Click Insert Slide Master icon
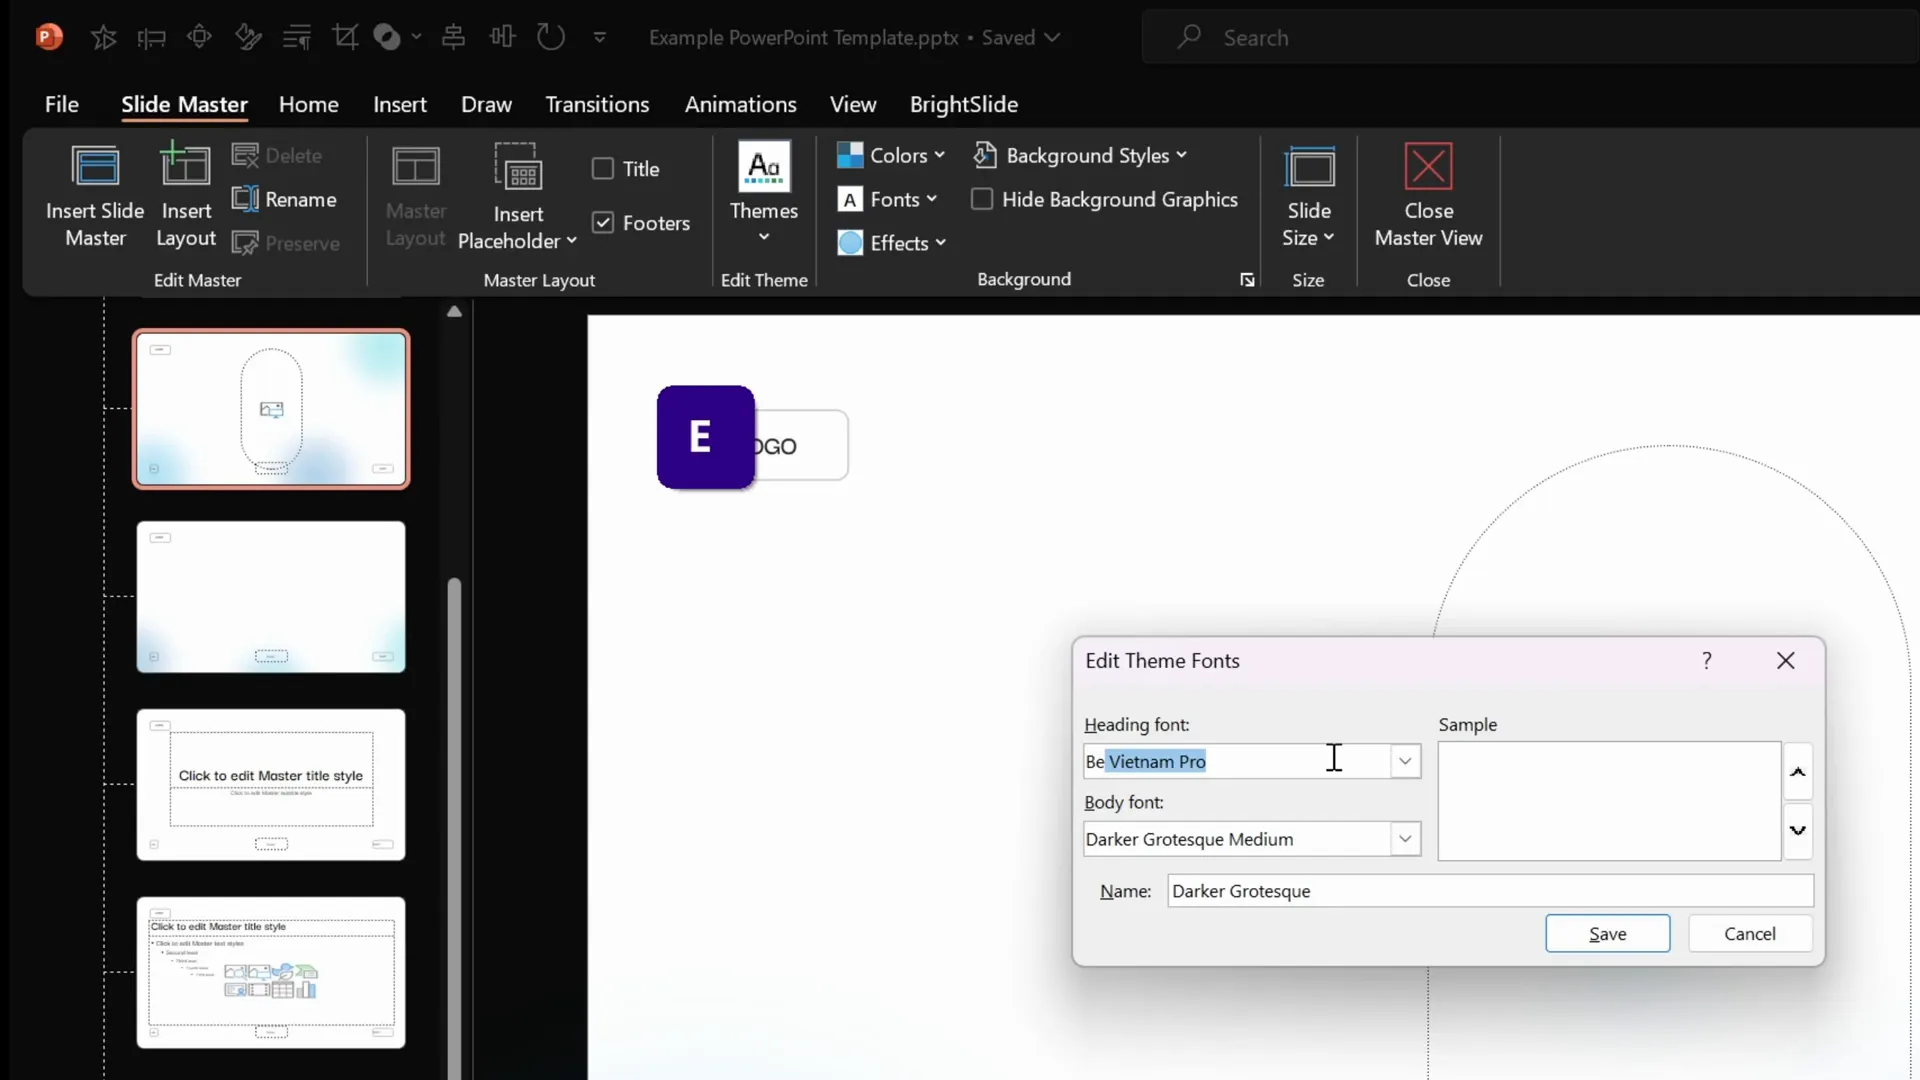This screenshot has width=1920, height=1080. pos(95,196)
